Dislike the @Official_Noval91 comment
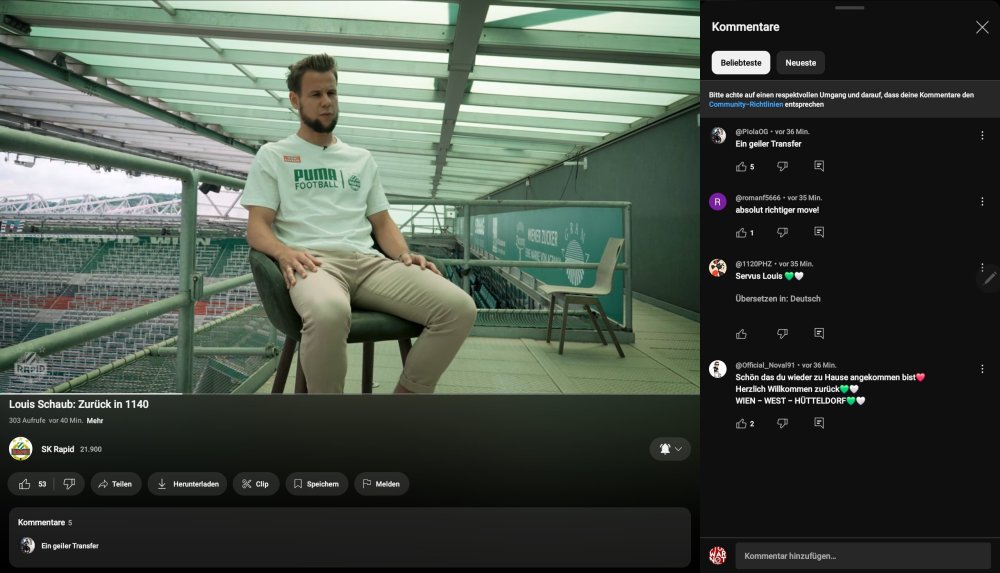Image resolution: width=1000 pixels, height=573 pixels. coord(783,424)
